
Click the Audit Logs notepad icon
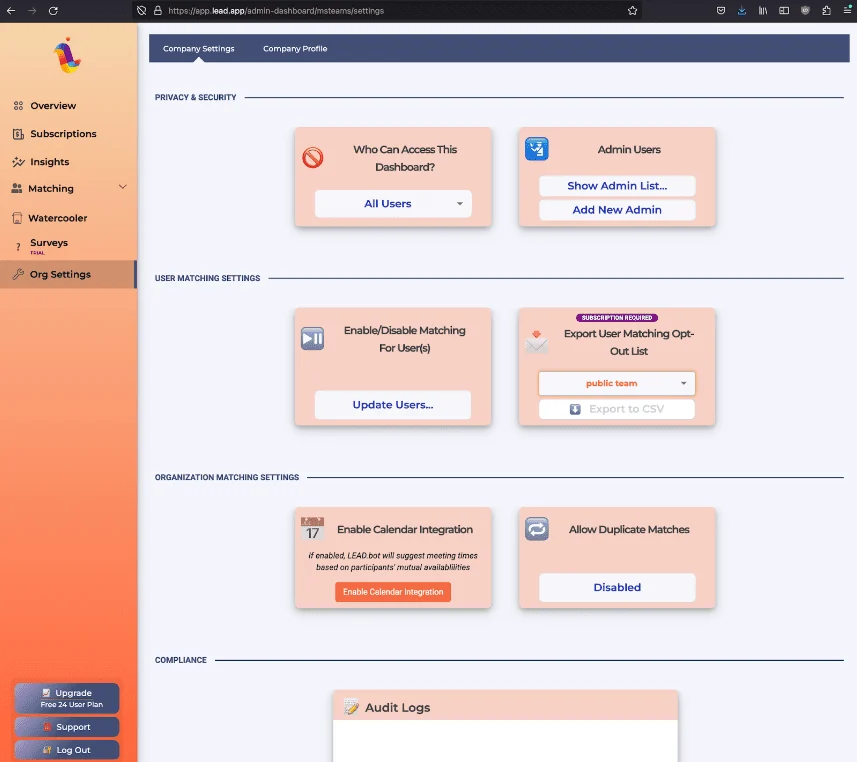pos(351,707)
